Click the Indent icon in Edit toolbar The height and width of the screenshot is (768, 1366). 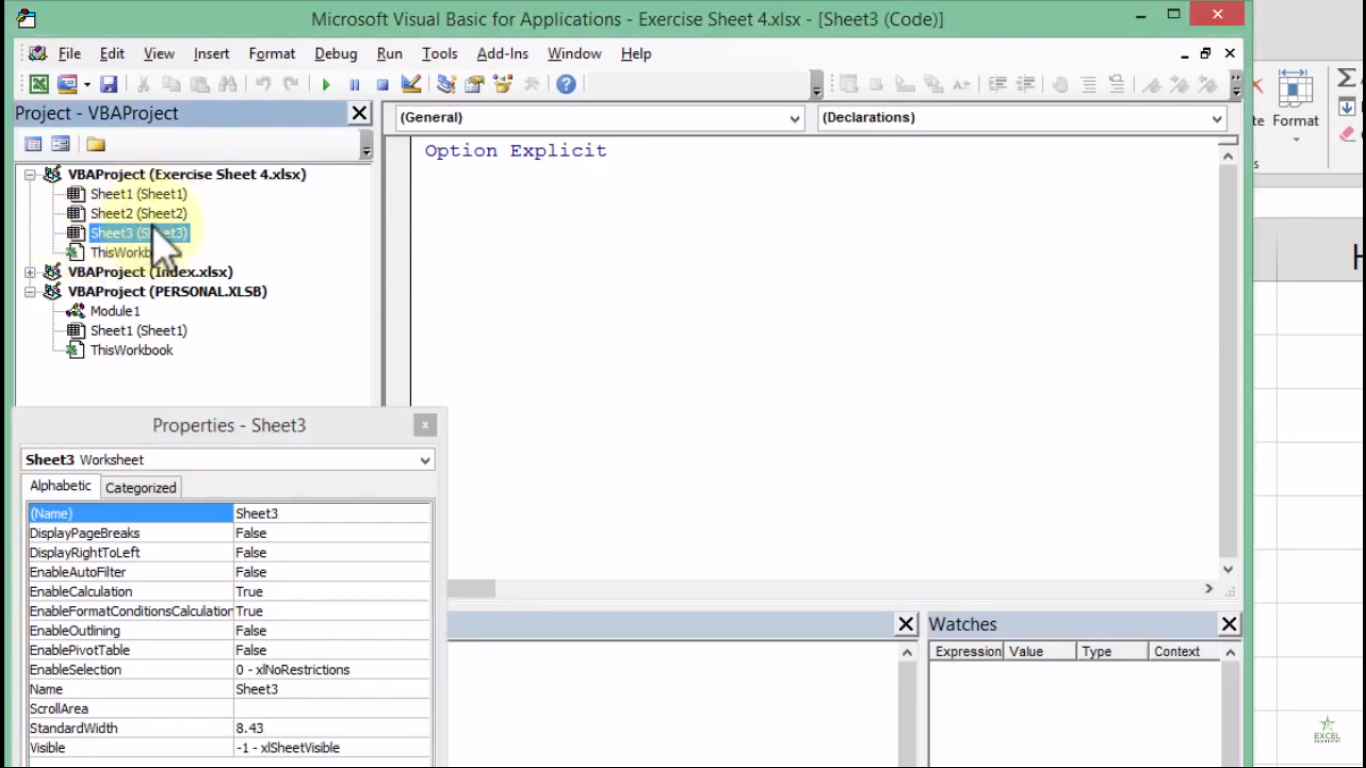[997, 84]
